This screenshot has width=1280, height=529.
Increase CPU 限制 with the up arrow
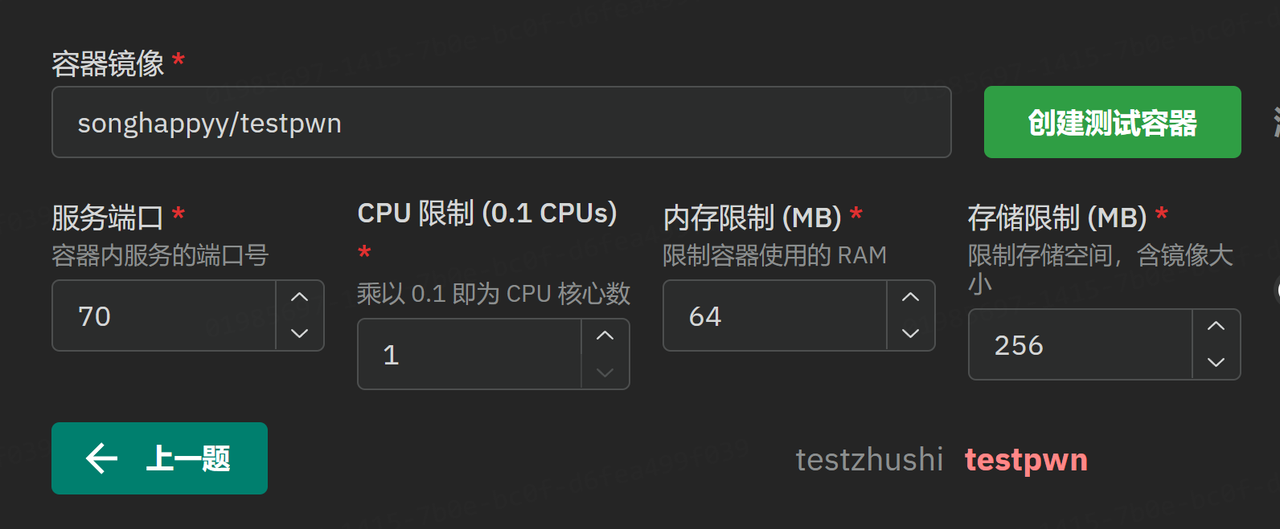click(605, 336)
